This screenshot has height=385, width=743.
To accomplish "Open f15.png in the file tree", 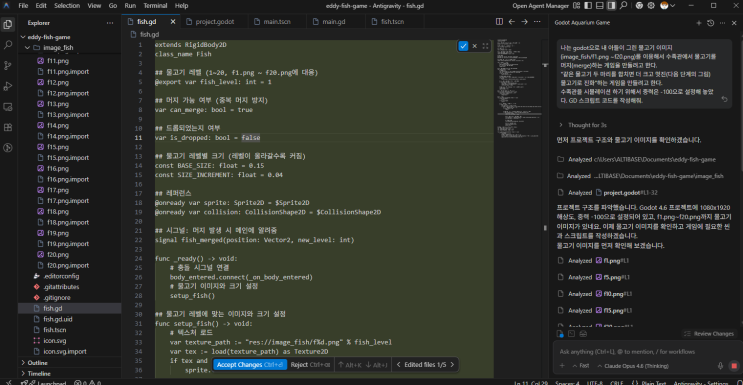I will click(x=58, y=147).
